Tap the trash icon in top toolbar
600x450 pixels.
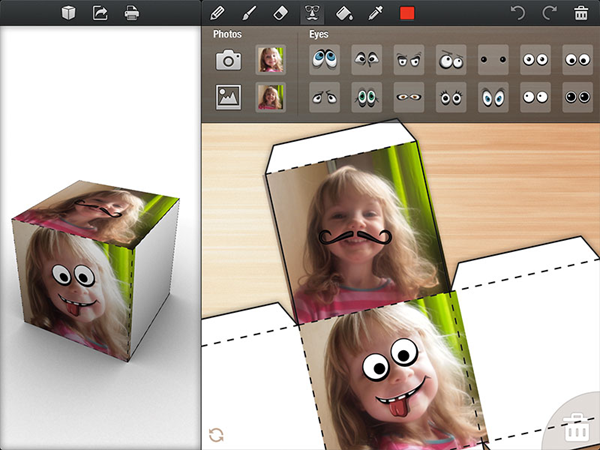(581, 13)
